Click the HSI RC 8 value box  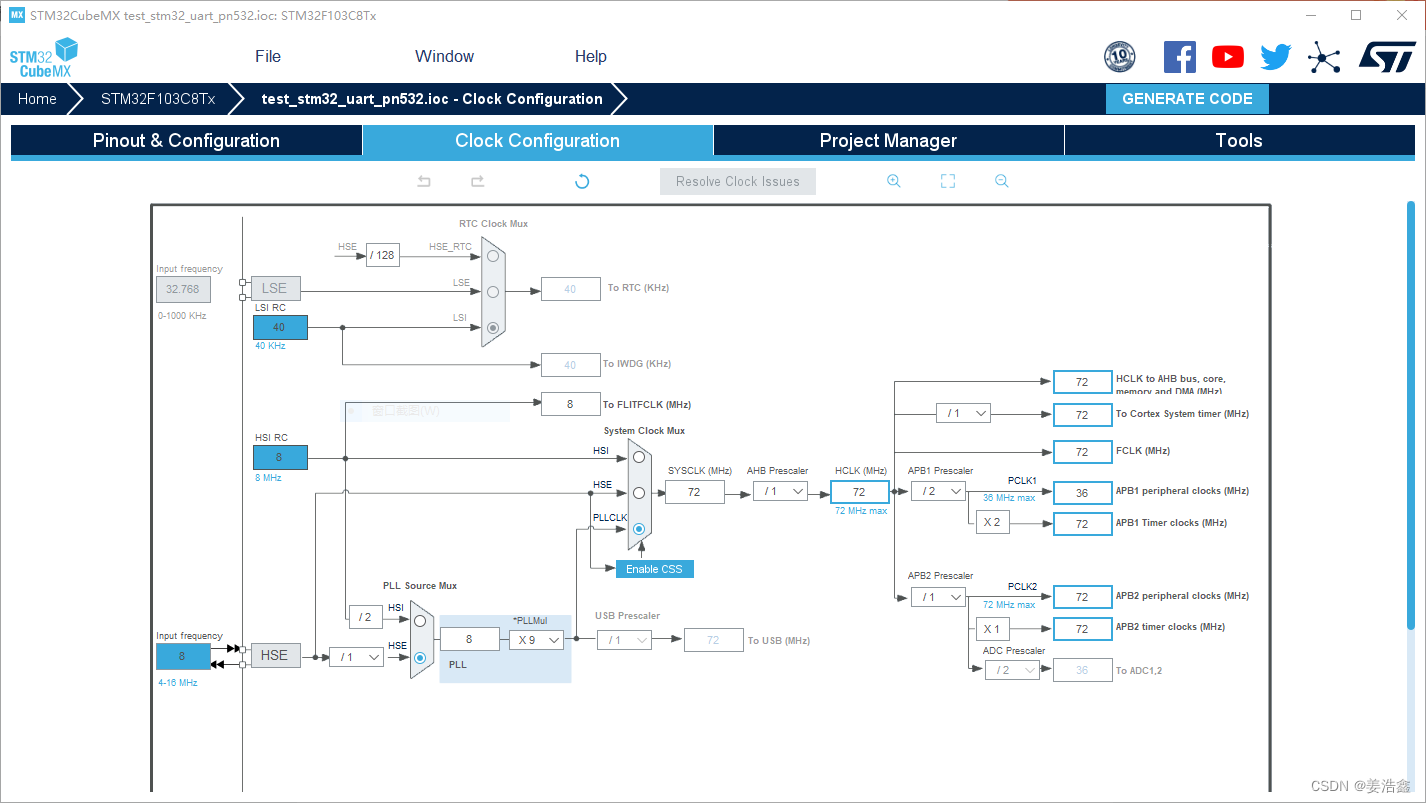coord(280,457)
